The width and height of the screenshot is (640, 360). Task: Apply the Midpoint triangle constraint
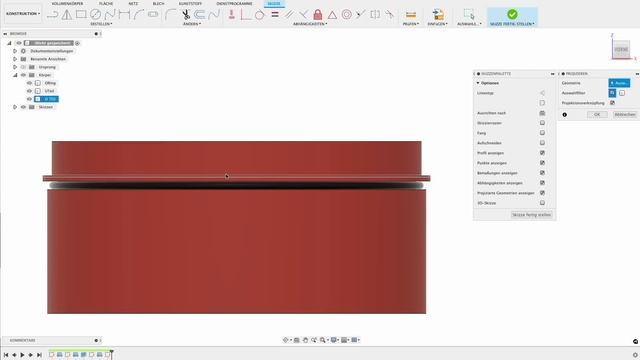(332, 15)
